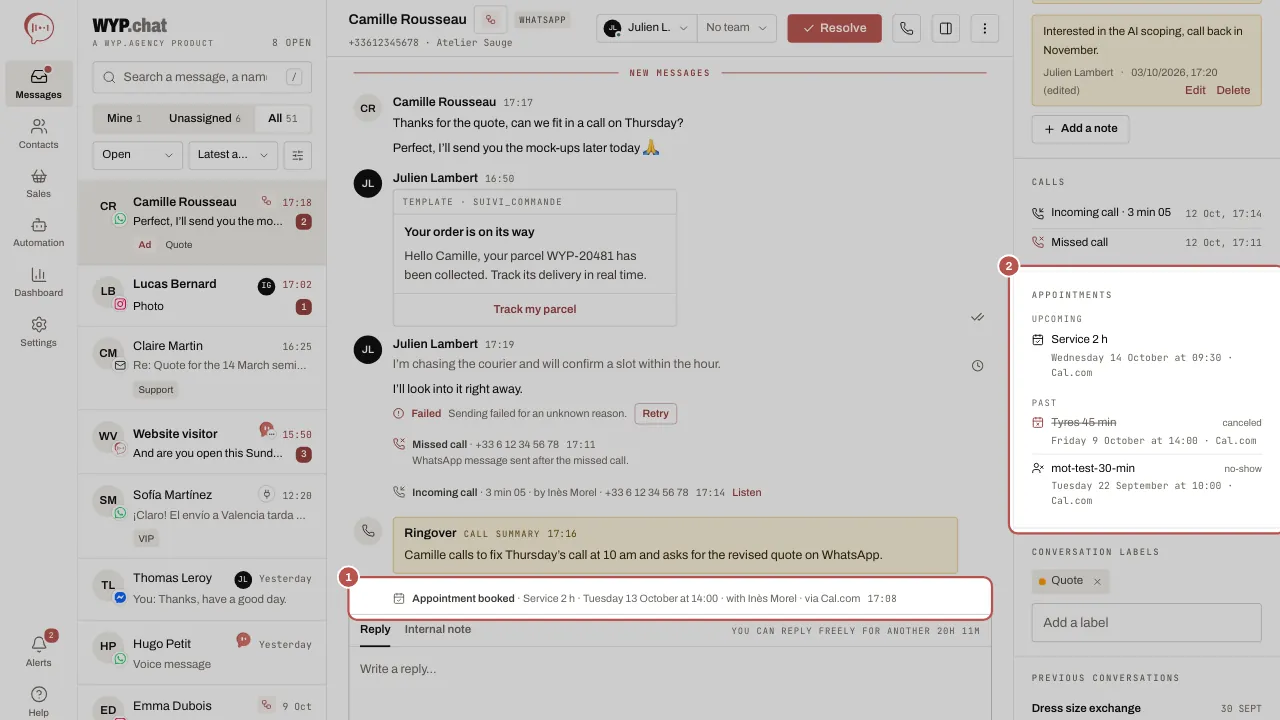This screenshot has width=1280, height=720.
Task: Click Add a note button
Action: [x=1080, y=129]
